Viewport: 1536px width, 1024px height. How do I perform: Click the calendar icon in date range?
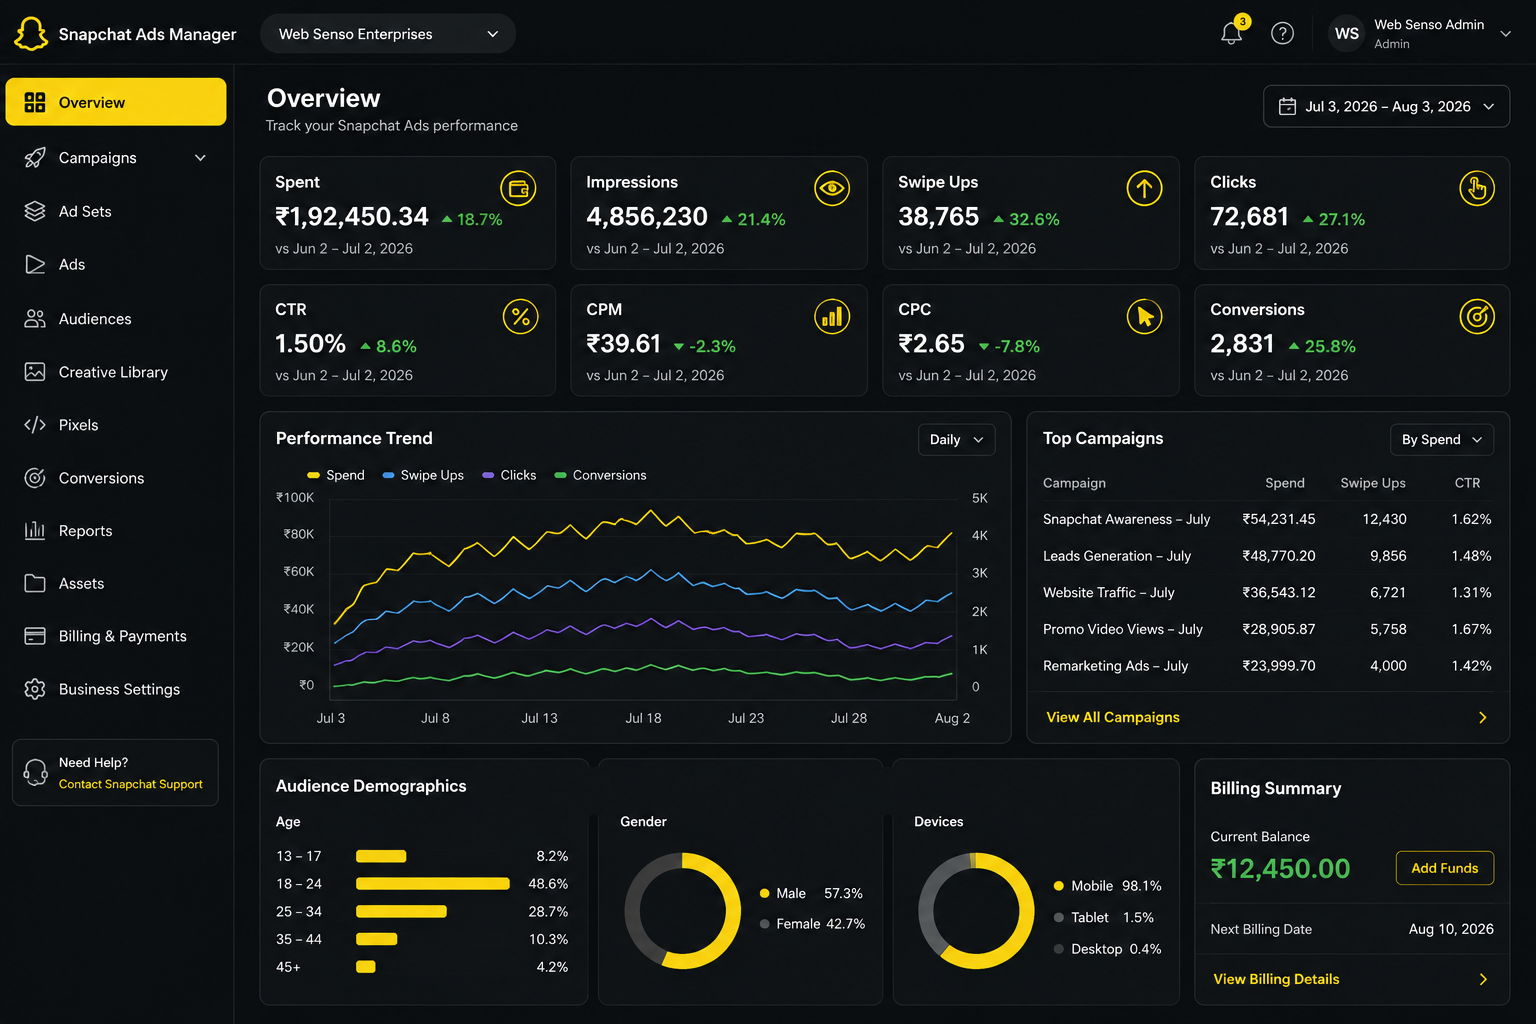coord(1287,106)
